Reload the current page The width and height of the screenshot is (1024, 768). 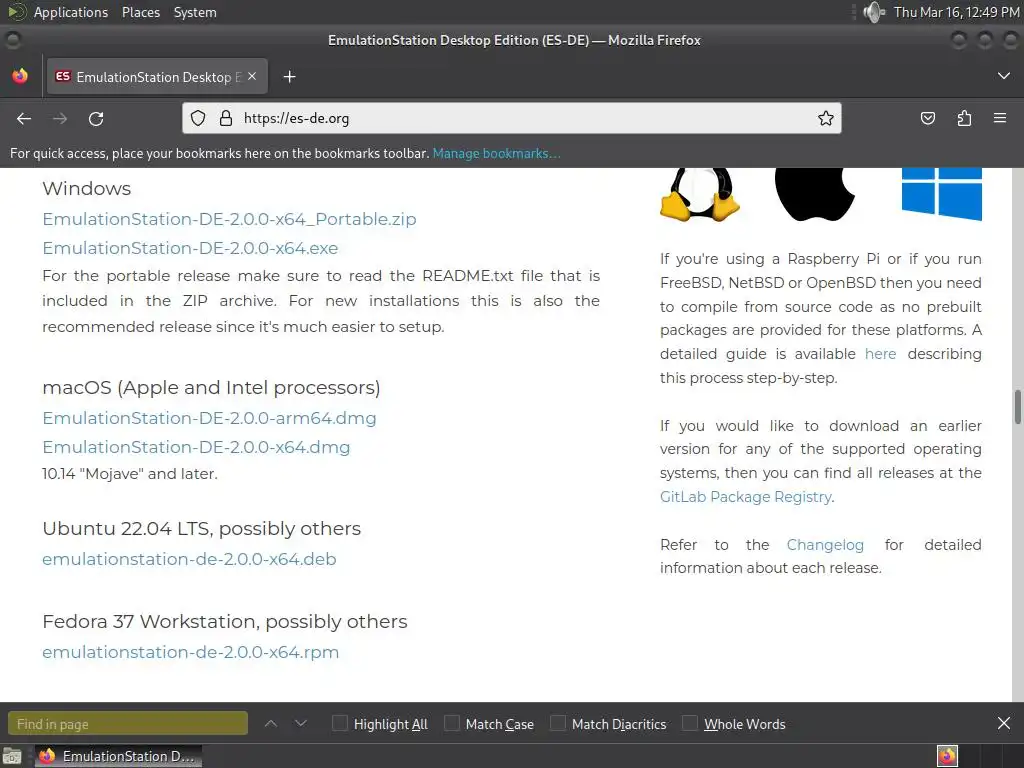point(96,118)
